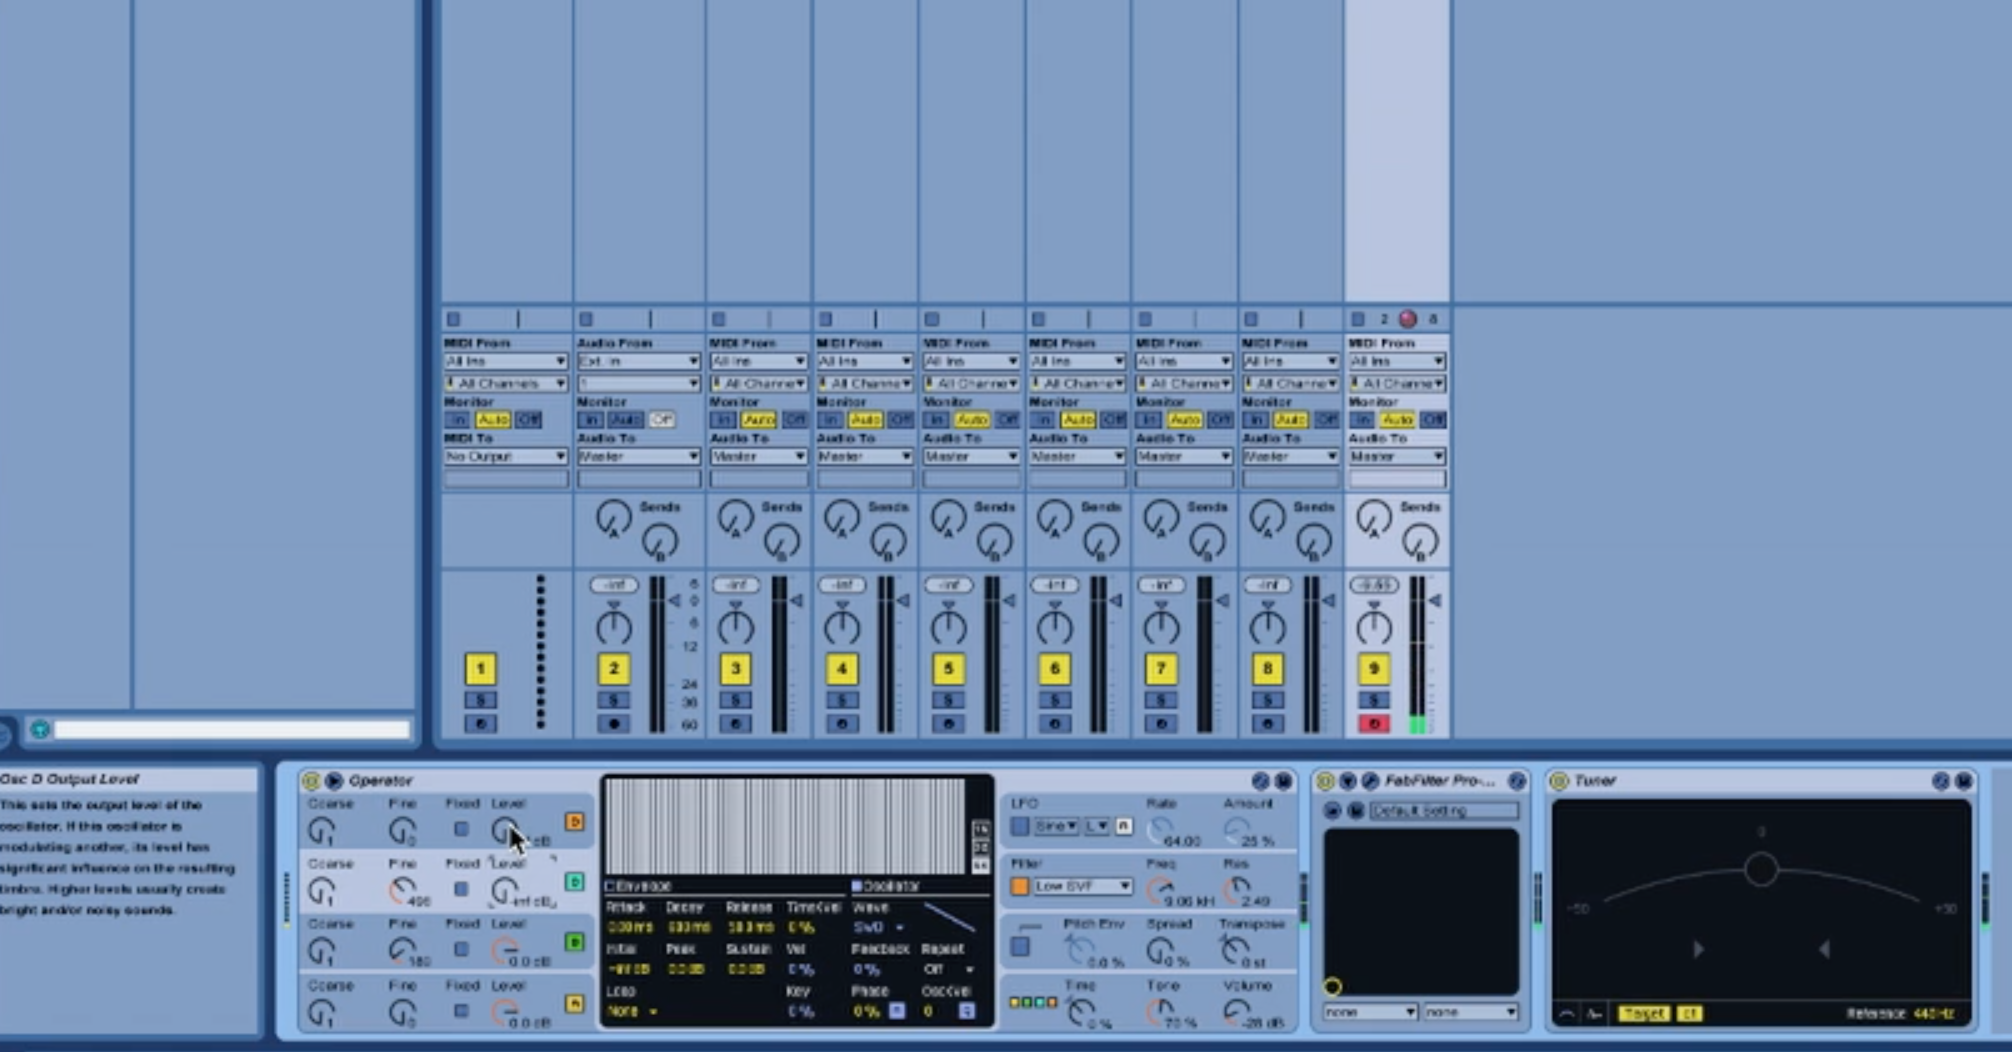
Task: Open Operator algorithm color squares
Action: 1033,1002
